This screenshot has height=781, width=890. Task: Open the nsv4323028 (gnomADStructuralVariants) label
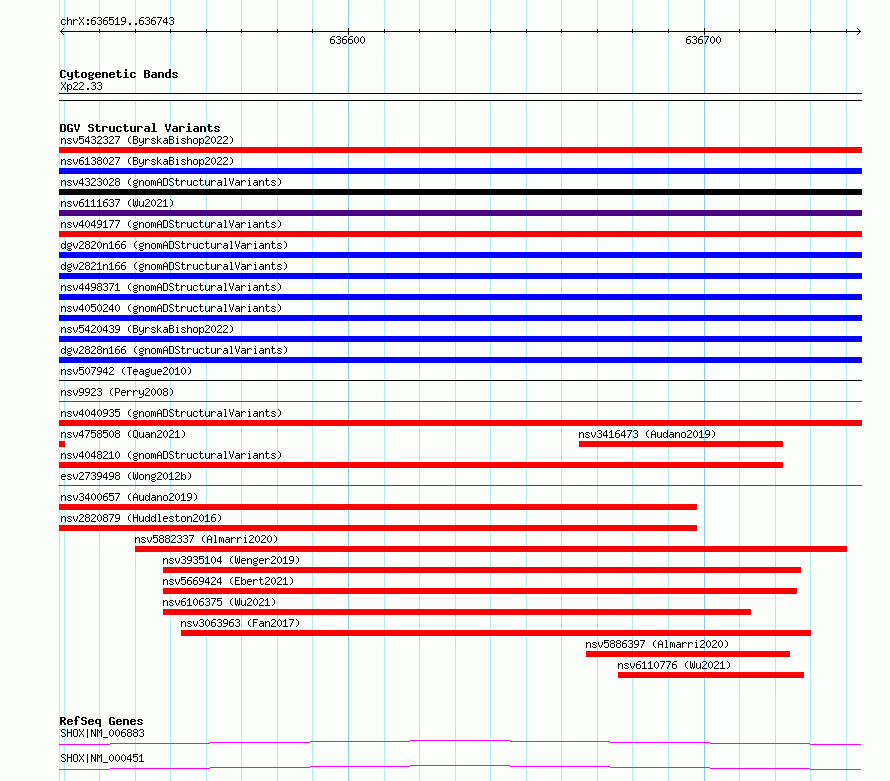(x=171, y=182)
